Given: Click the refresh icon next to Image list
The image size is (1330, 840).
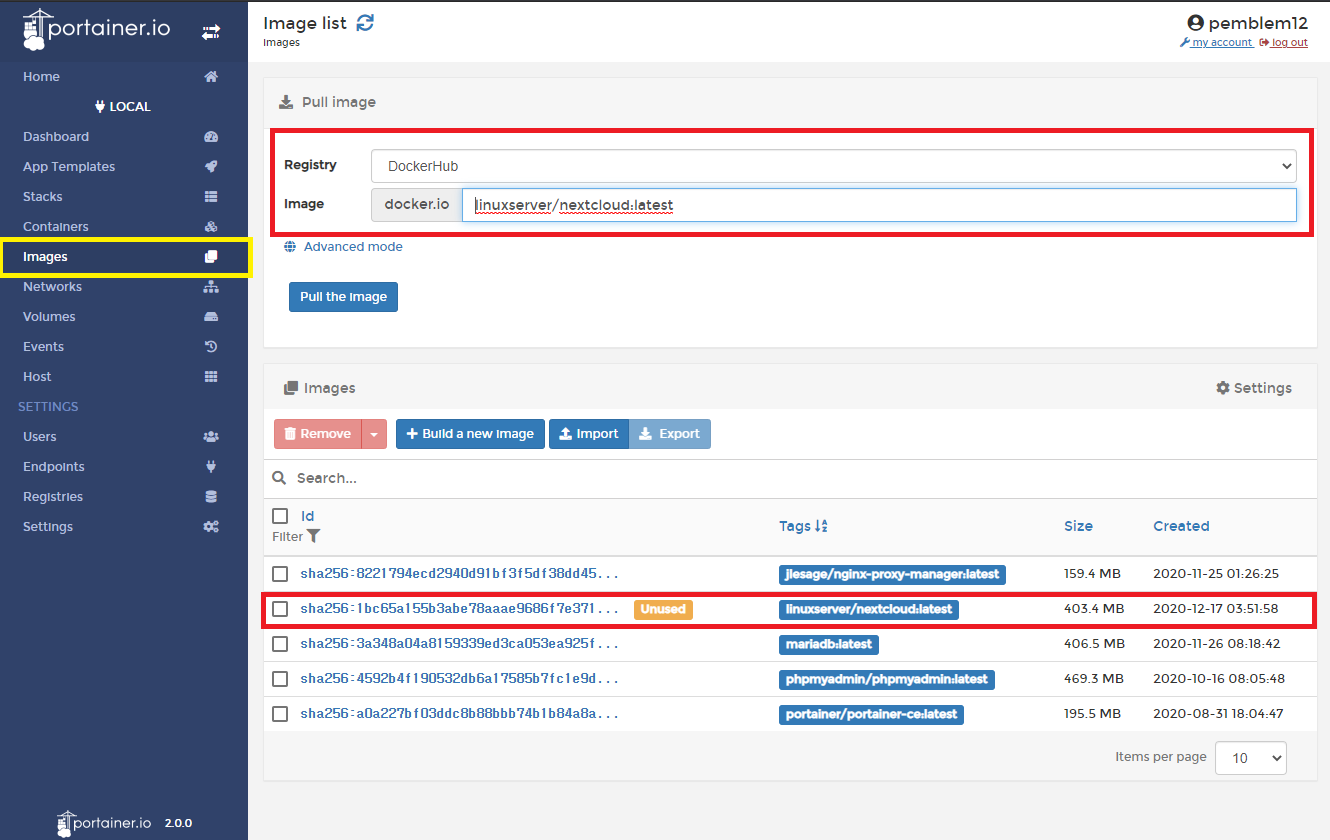Looking at the screenshot, I should tap(365, 23).
